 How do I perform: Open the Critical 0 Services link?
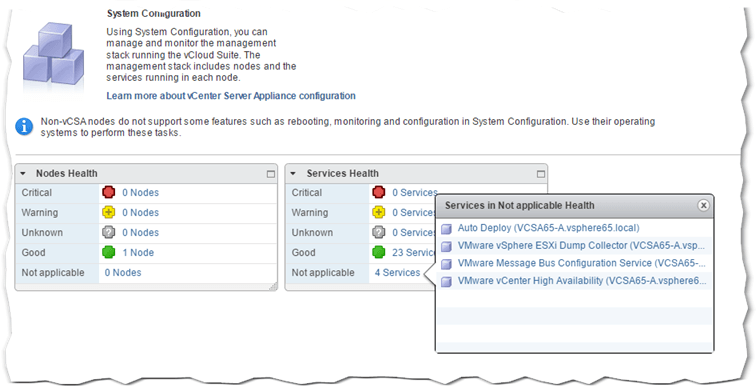tap(415, 192)
